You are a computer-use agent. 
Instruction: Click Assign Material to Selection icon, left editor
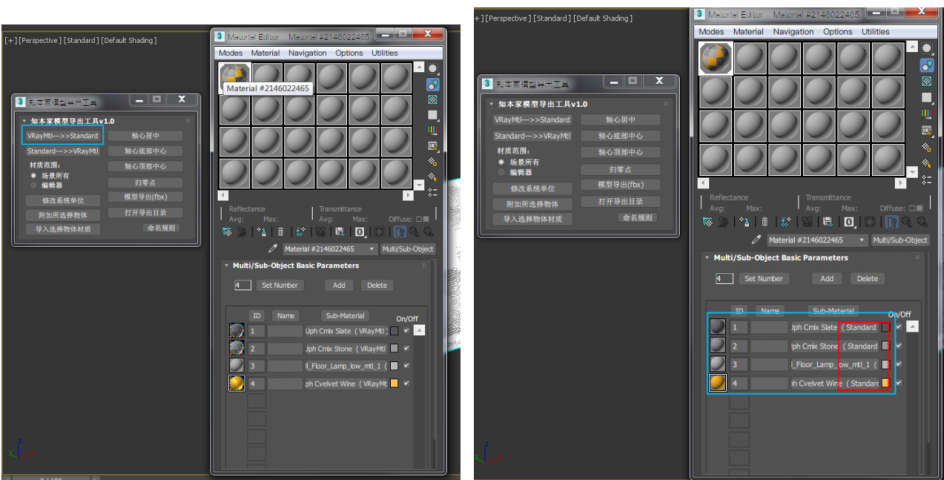pos(261,231)
